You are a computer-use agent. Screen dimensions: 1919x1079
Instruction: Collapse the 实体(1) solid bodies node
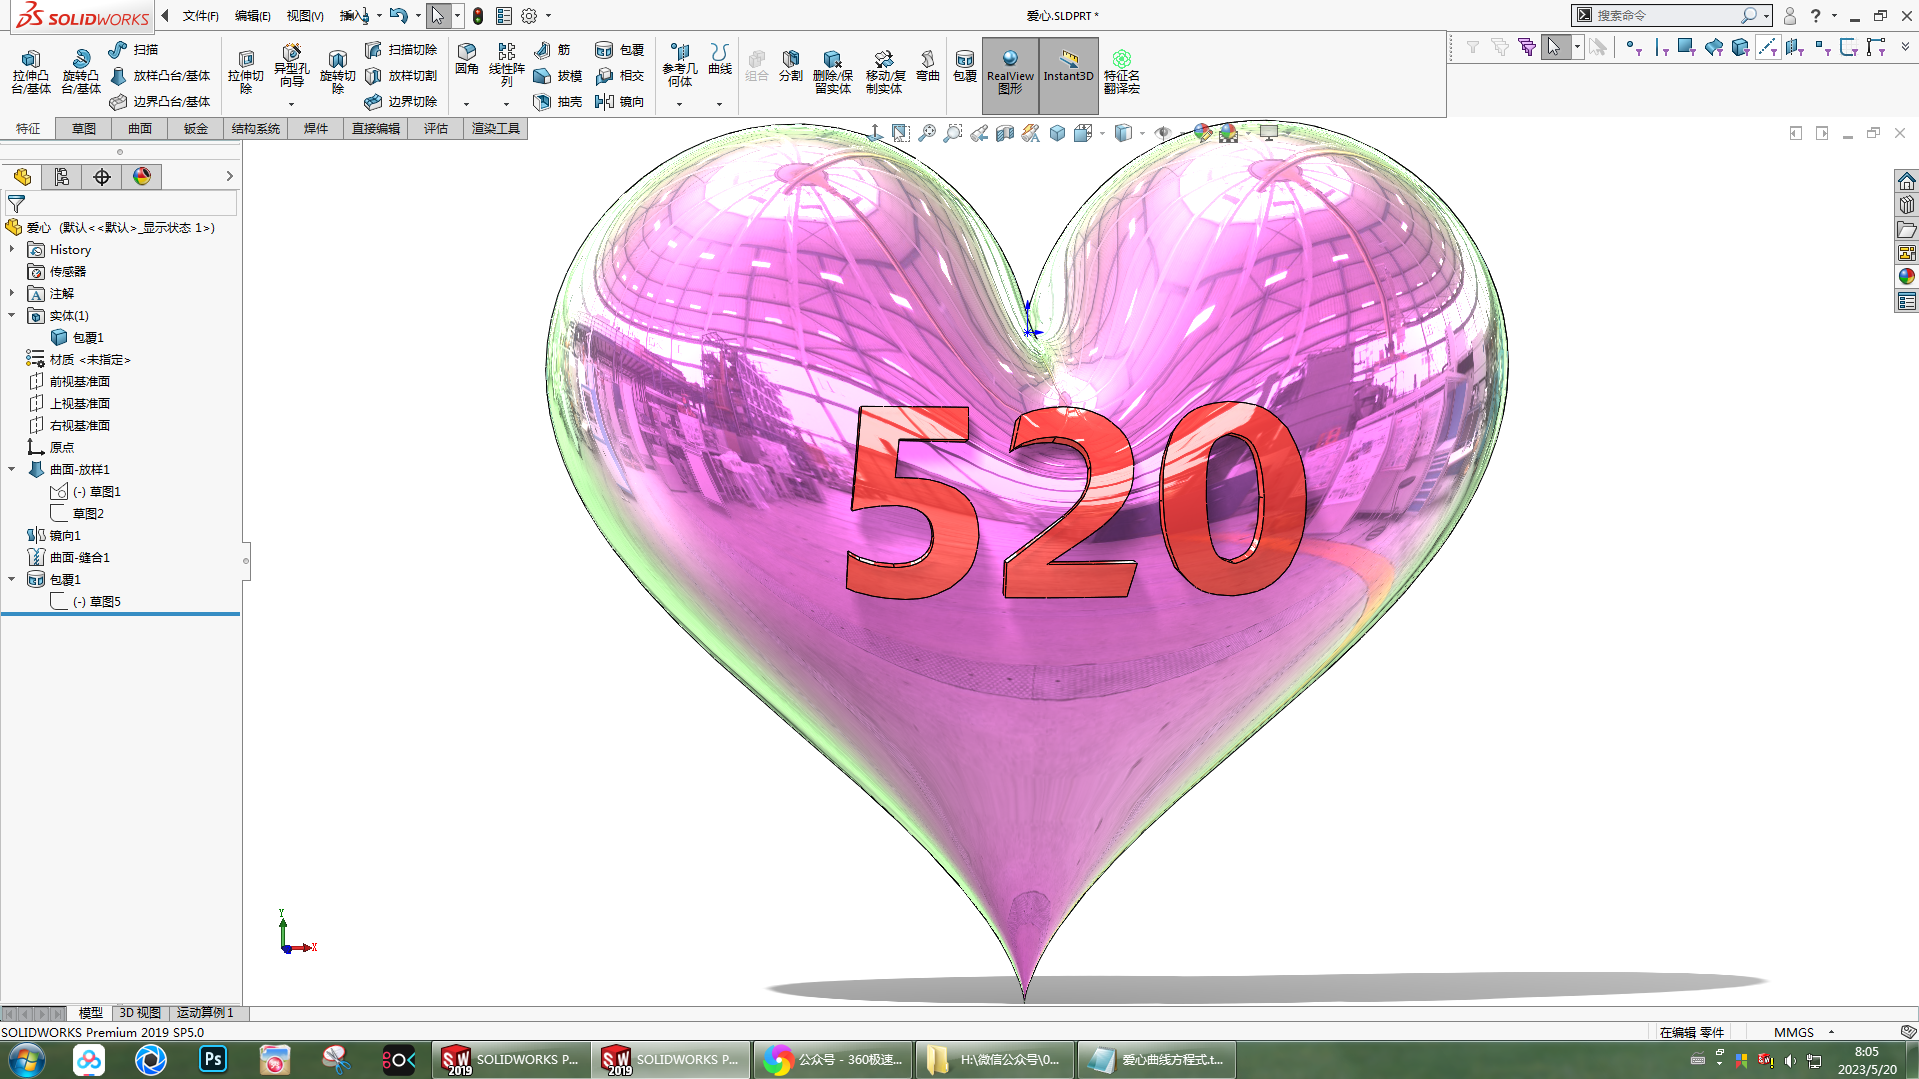click(12, 315)
